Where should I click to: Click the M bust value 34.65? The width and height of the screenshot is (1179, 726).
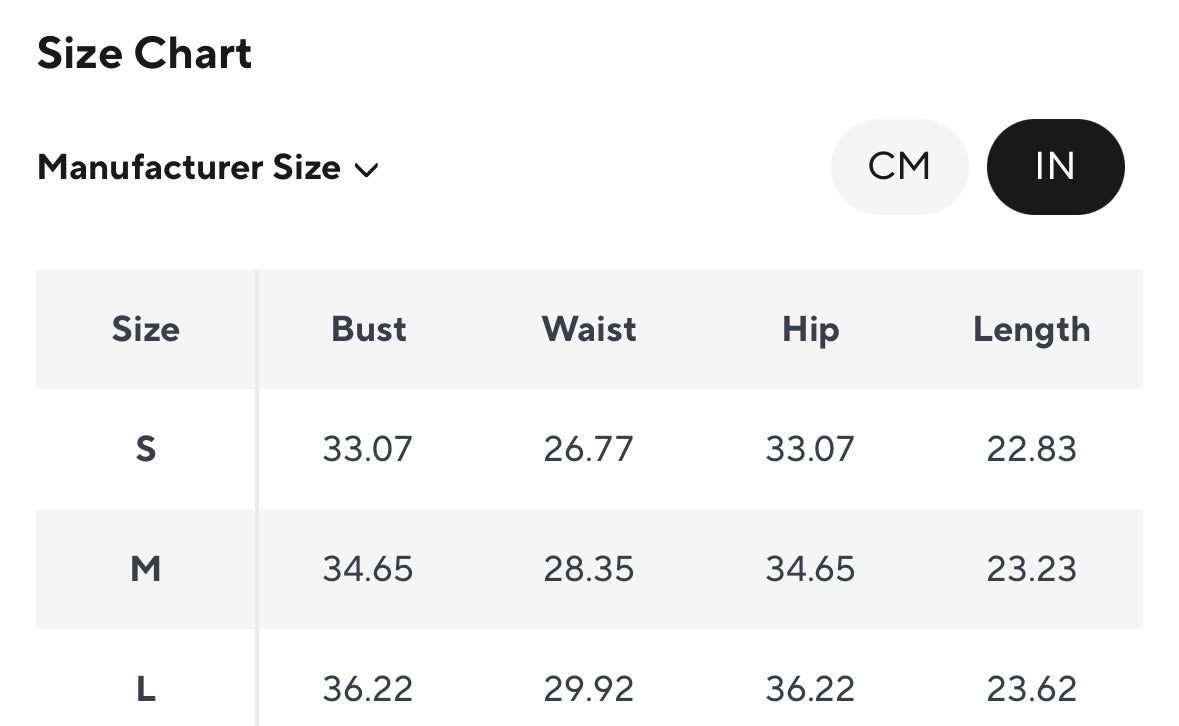(x=367, y=569)
